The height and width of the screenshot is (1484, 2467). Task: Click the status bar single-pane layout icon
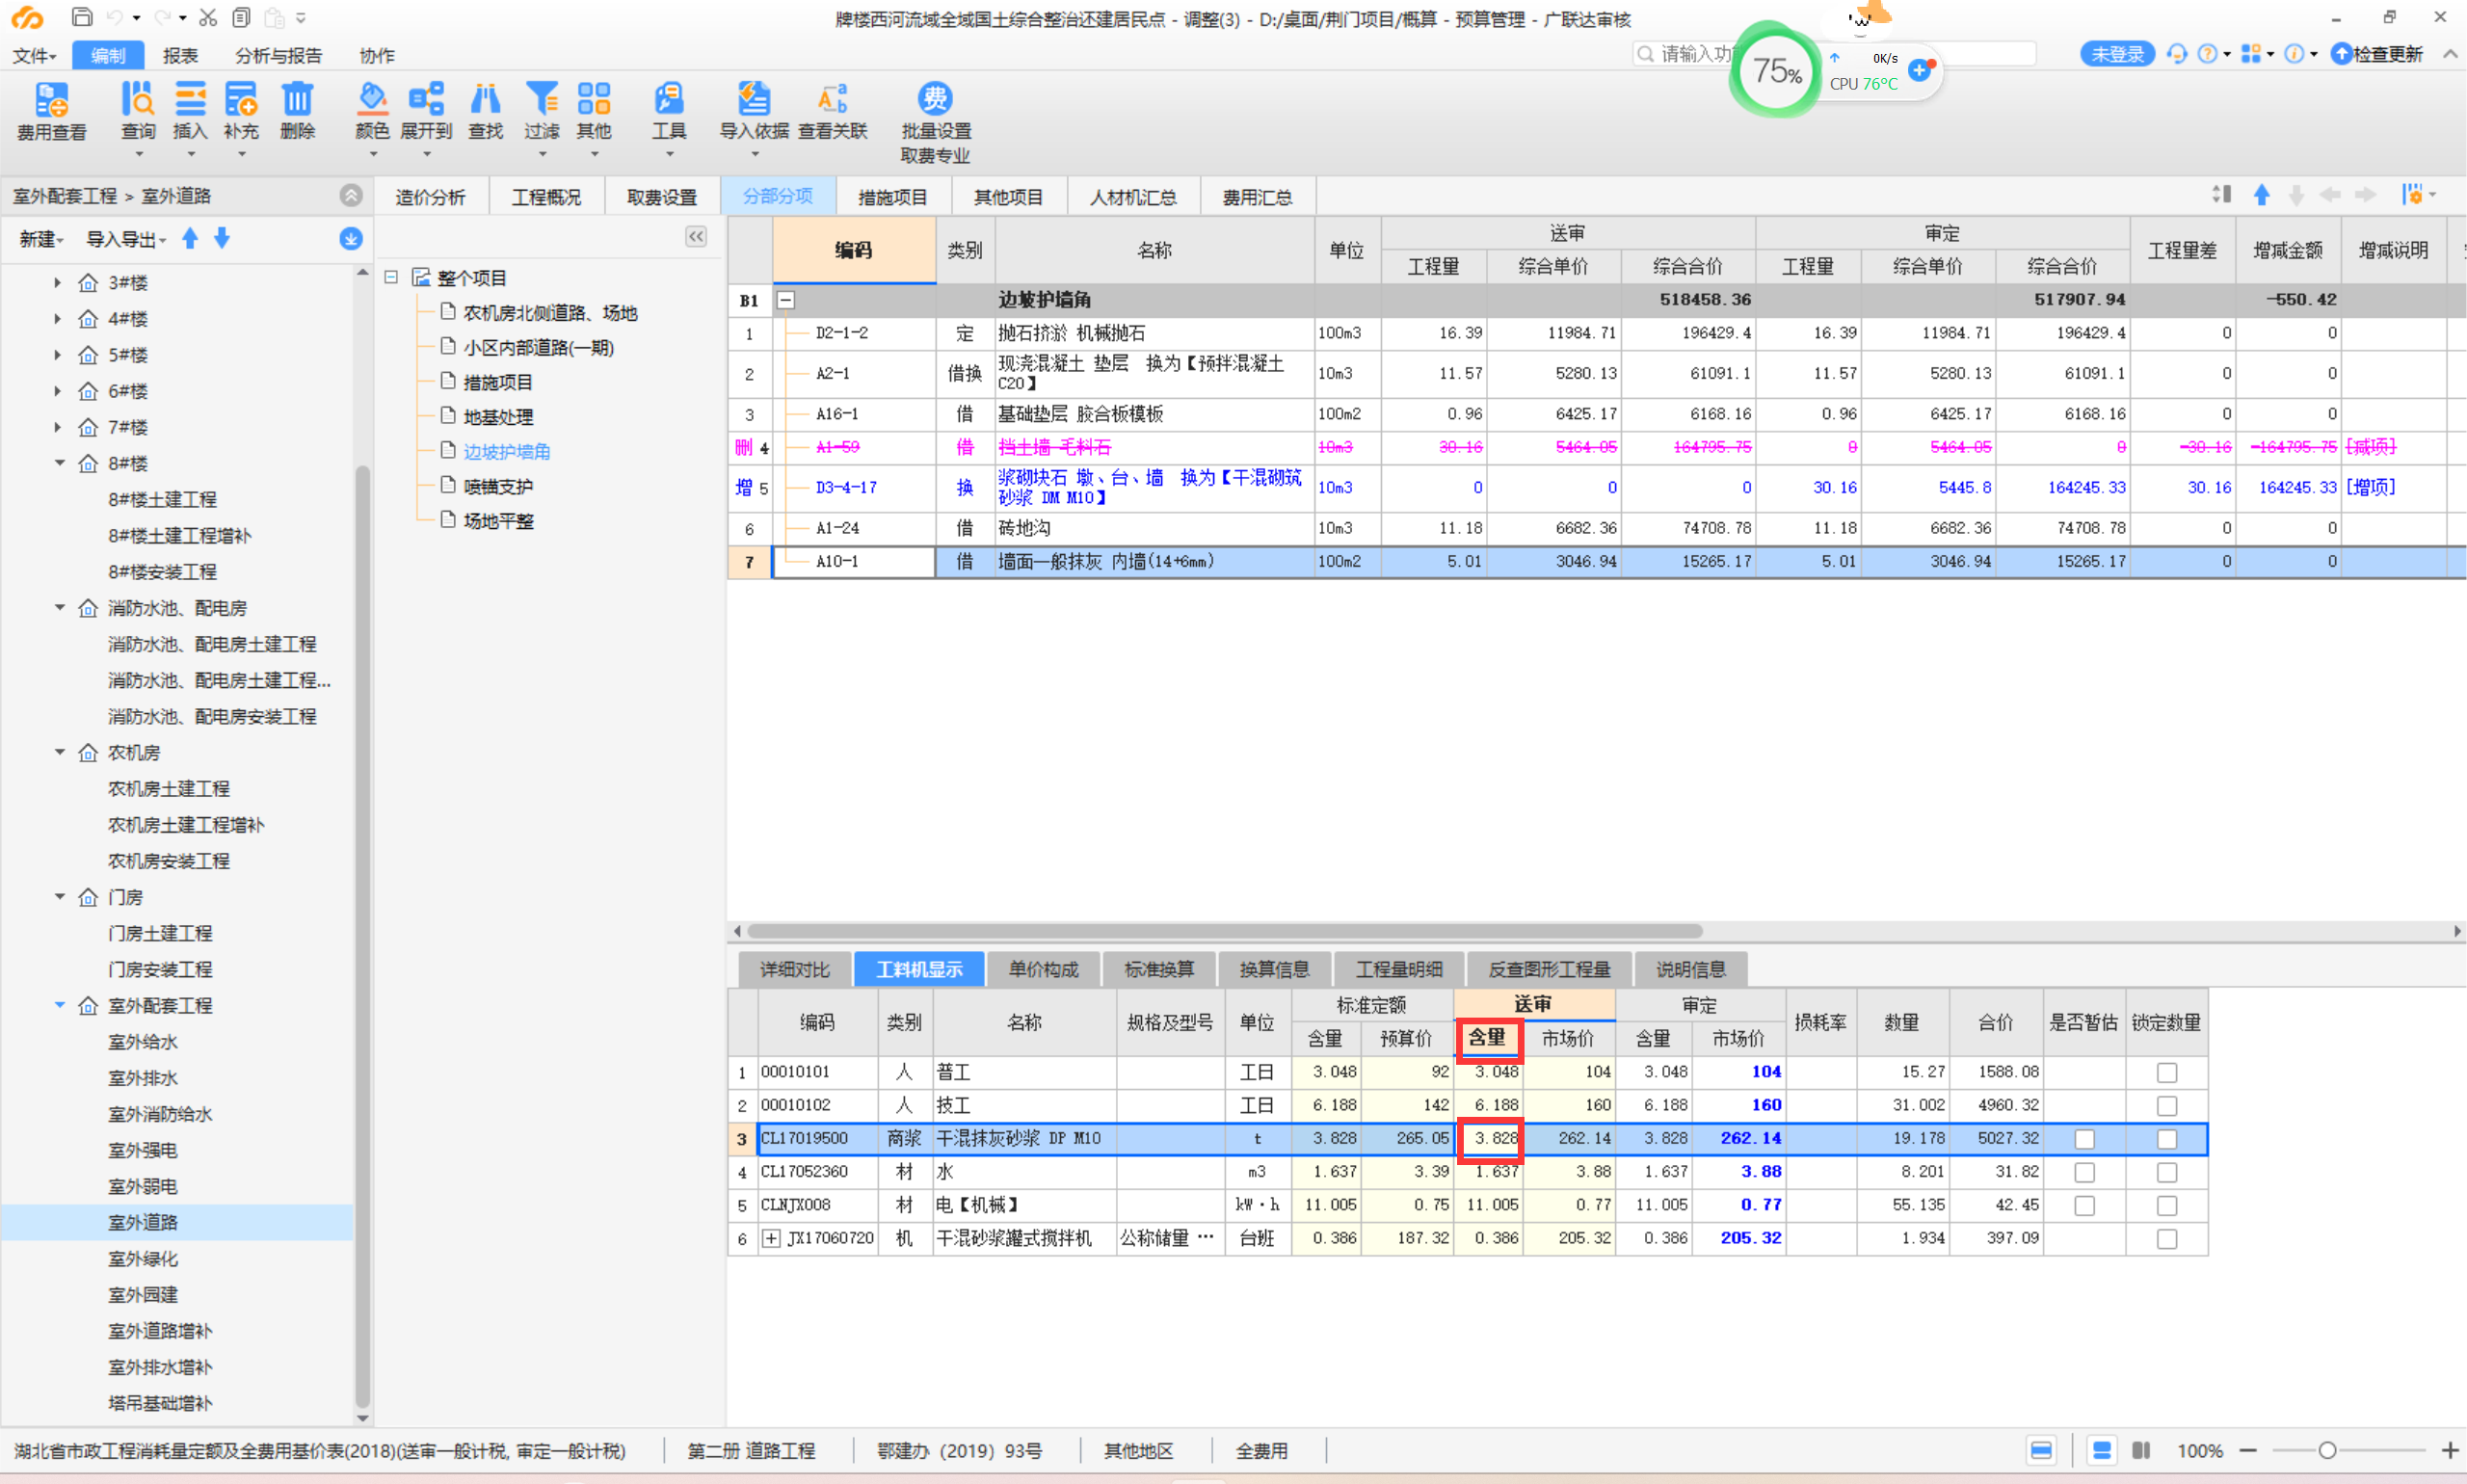tap(2041, 1450)
